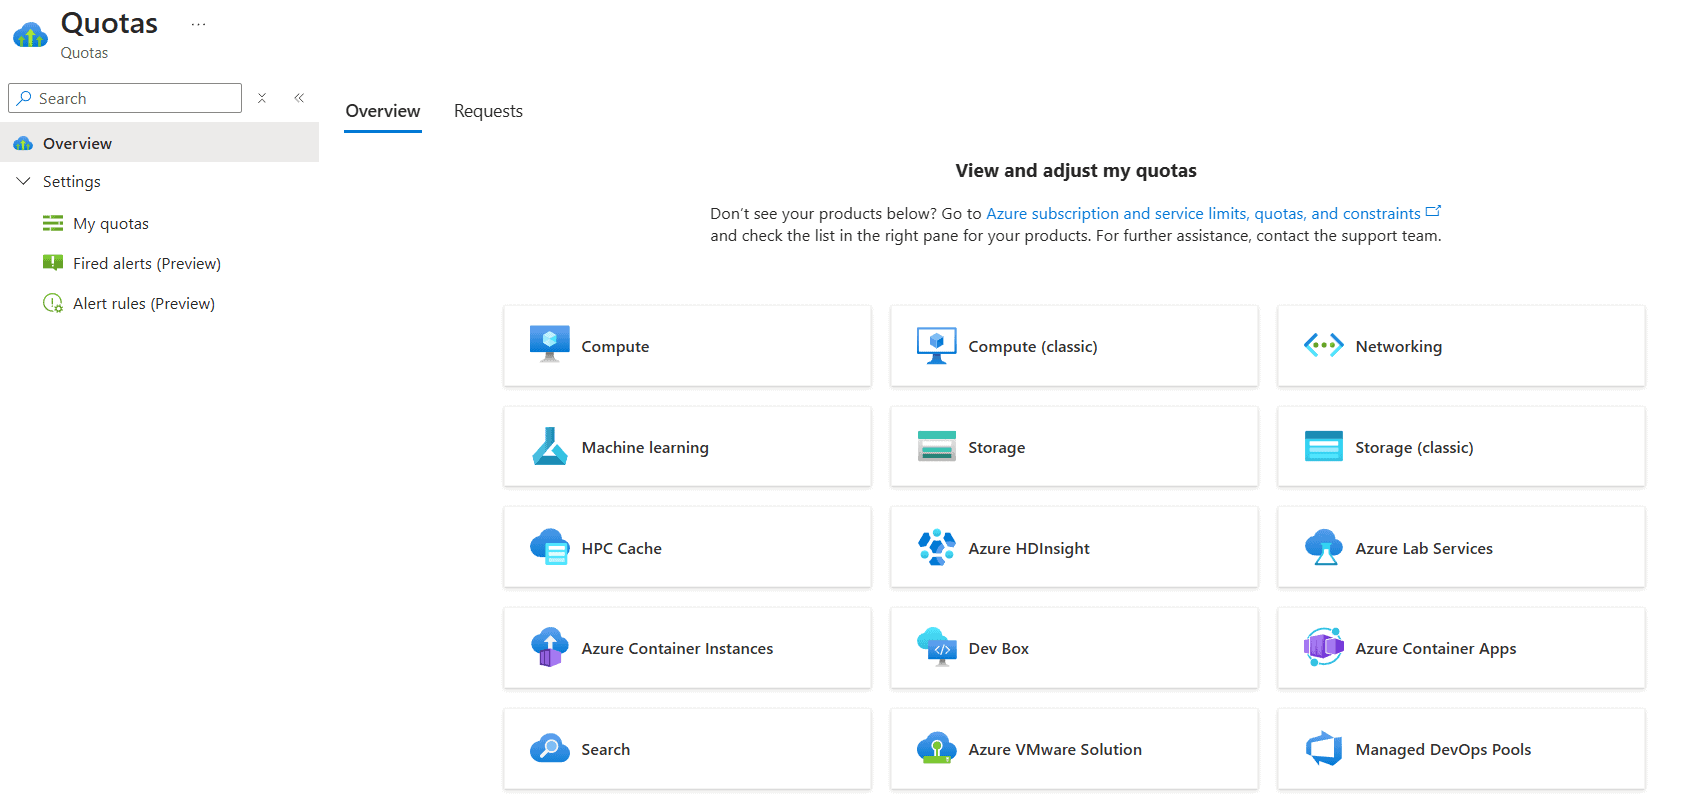Image resolution: width=1708 pixels, height=803 pixels.
Task: Open the Azure VMware Solution icon
Action: click(936, 749)
